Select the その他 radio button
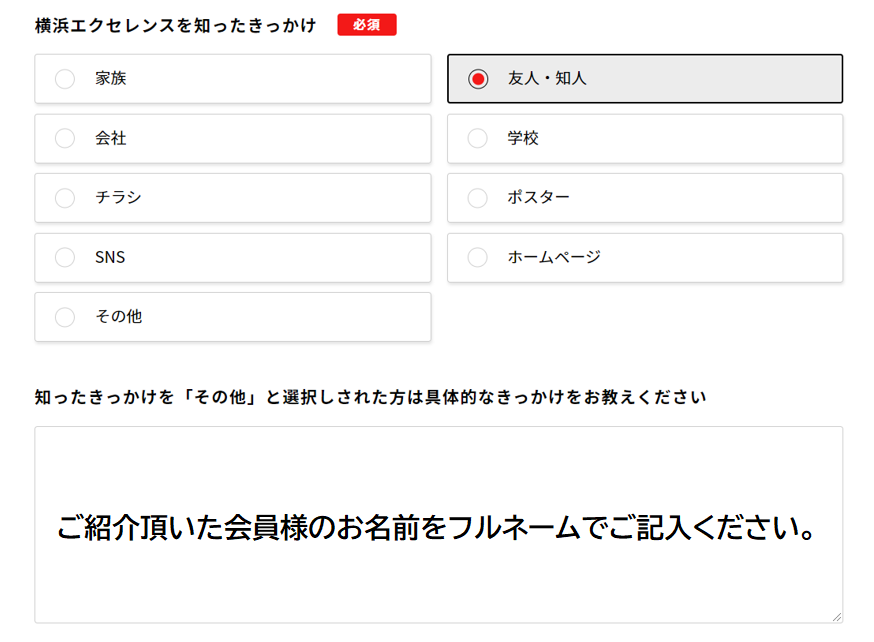 [x=65, y=317]
